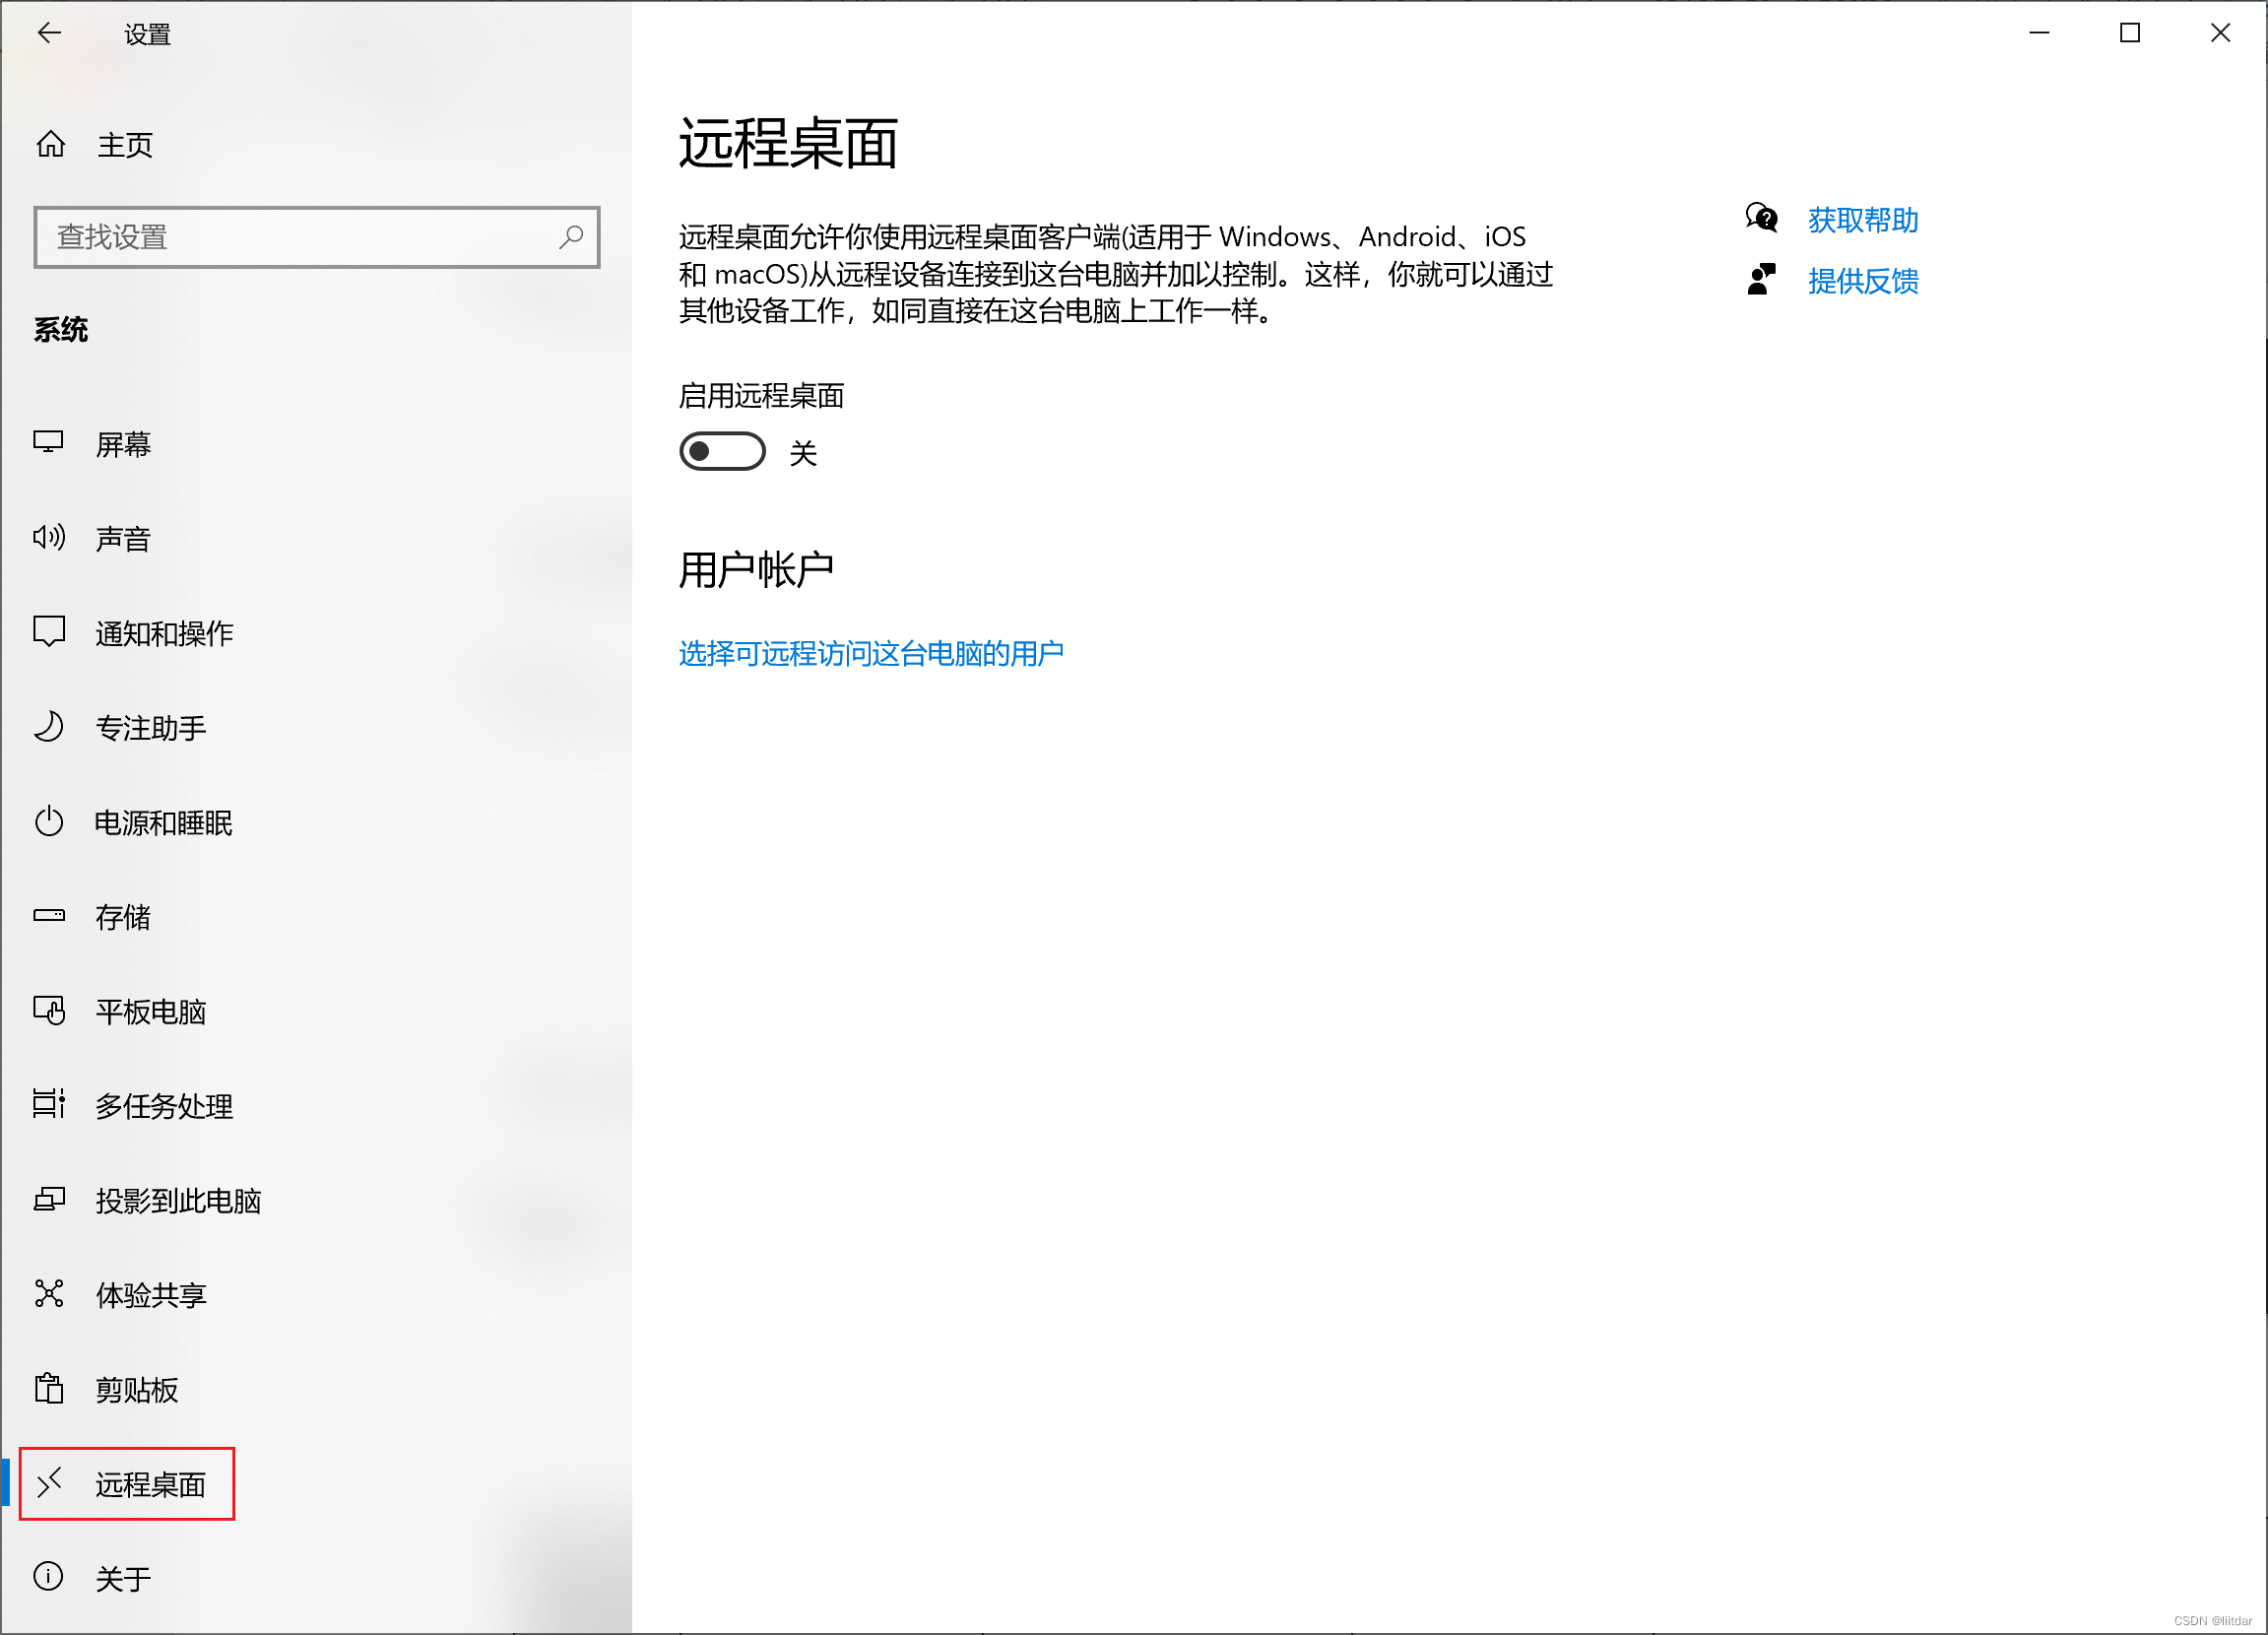Click the Storage (存储) drive icon
2268x1635 pixels.
coord(49,916)
